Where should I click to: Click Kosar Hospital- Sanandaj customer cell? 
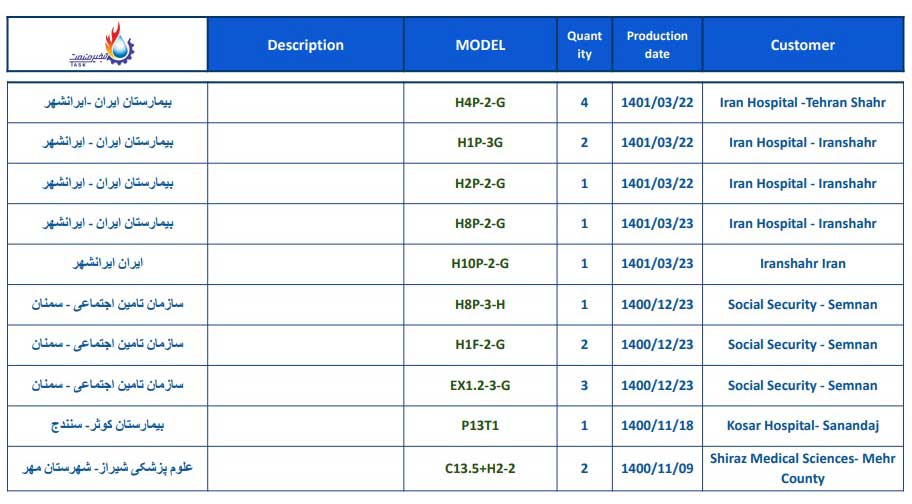pyautogui.click(x=803, y=426)
